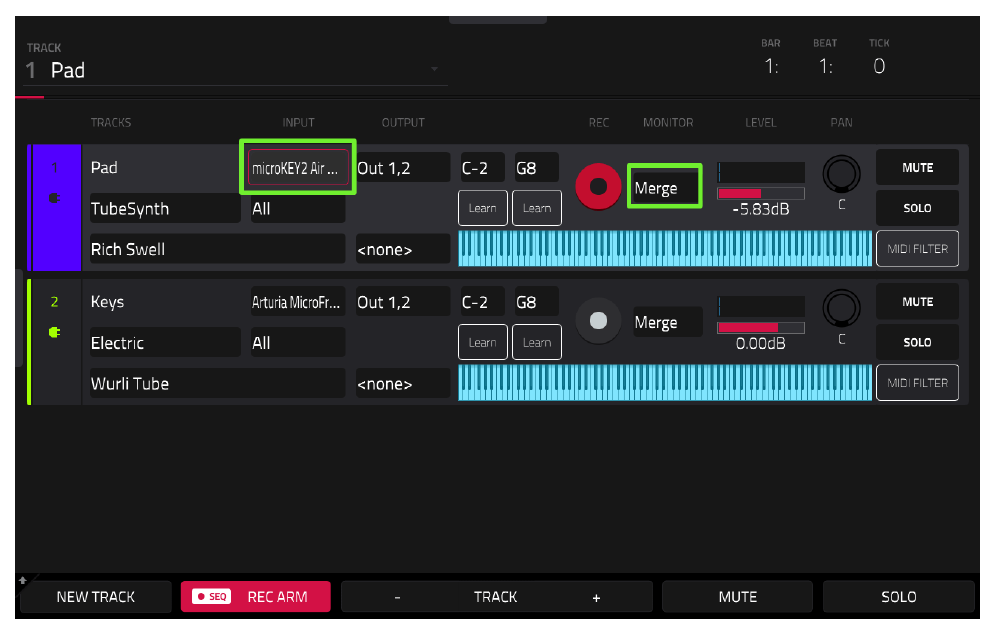This screenshot has width=996, height=636.
Task: Select the Wurli Tube preset field
Action: [x=217, y=384]
